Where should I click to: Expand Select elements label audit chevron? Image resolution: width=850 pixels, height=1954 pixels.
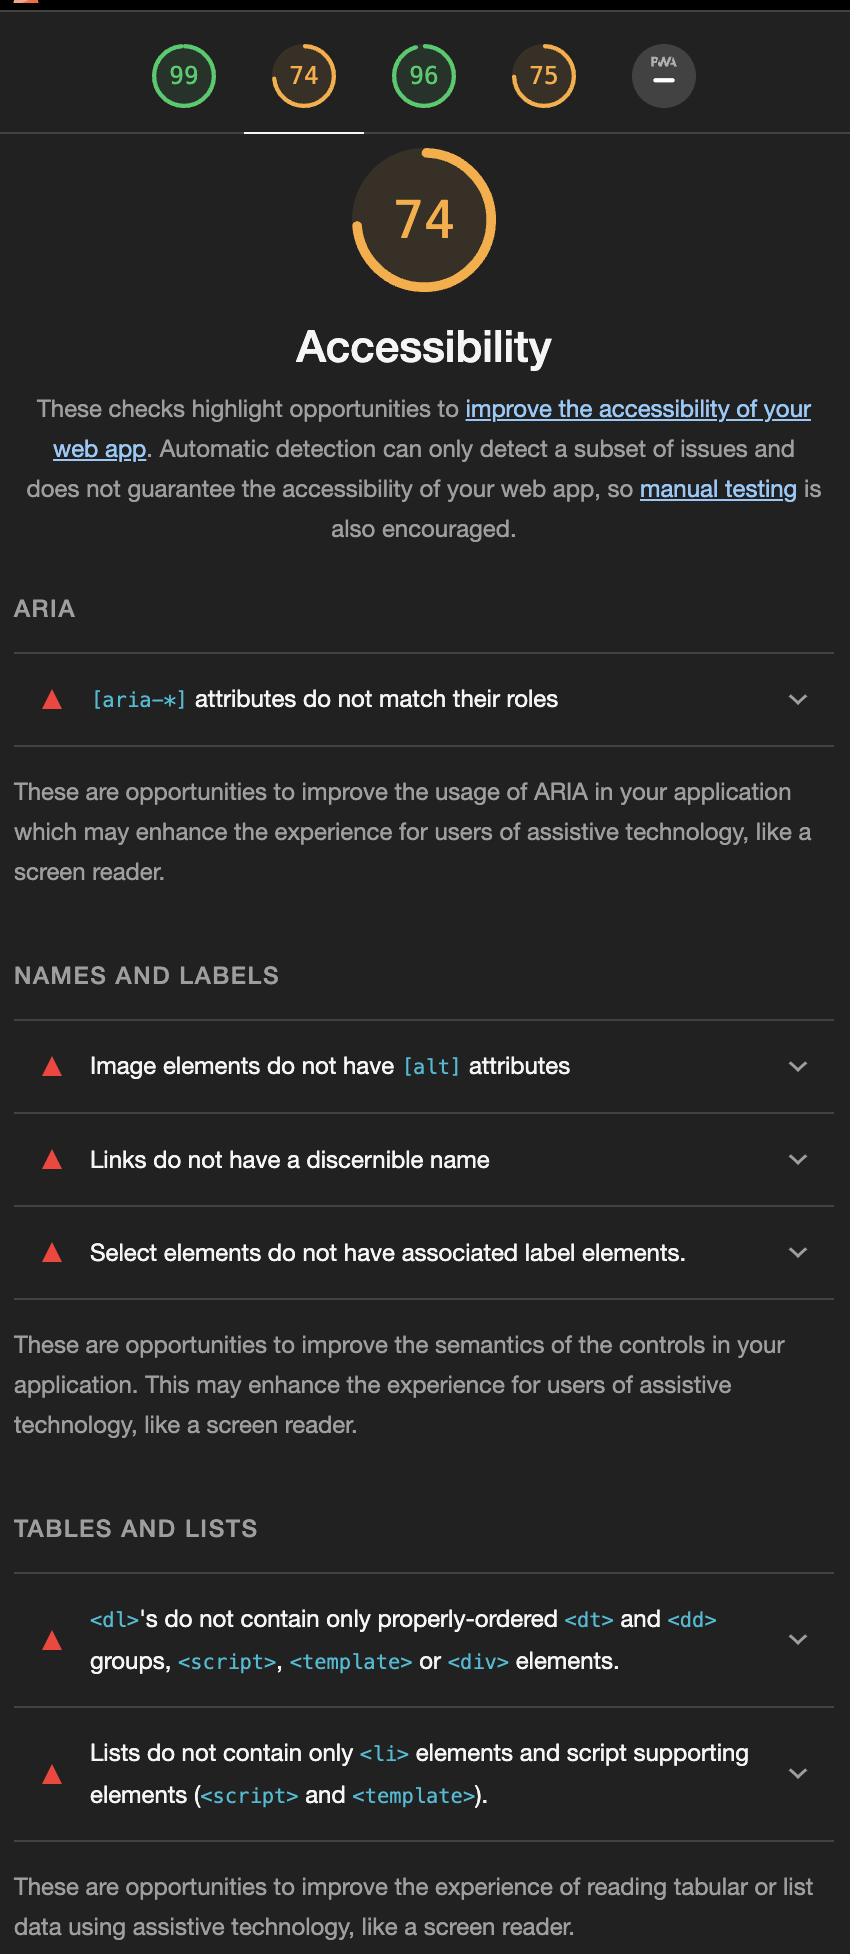798,1253
